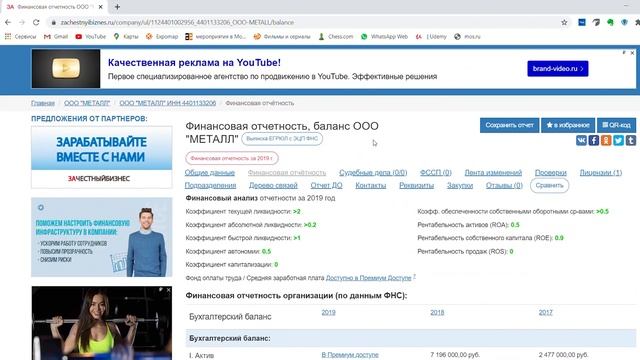Open the Карты bookmark
The width and height of the screenshot is (640, 360).
pos(126,37)
